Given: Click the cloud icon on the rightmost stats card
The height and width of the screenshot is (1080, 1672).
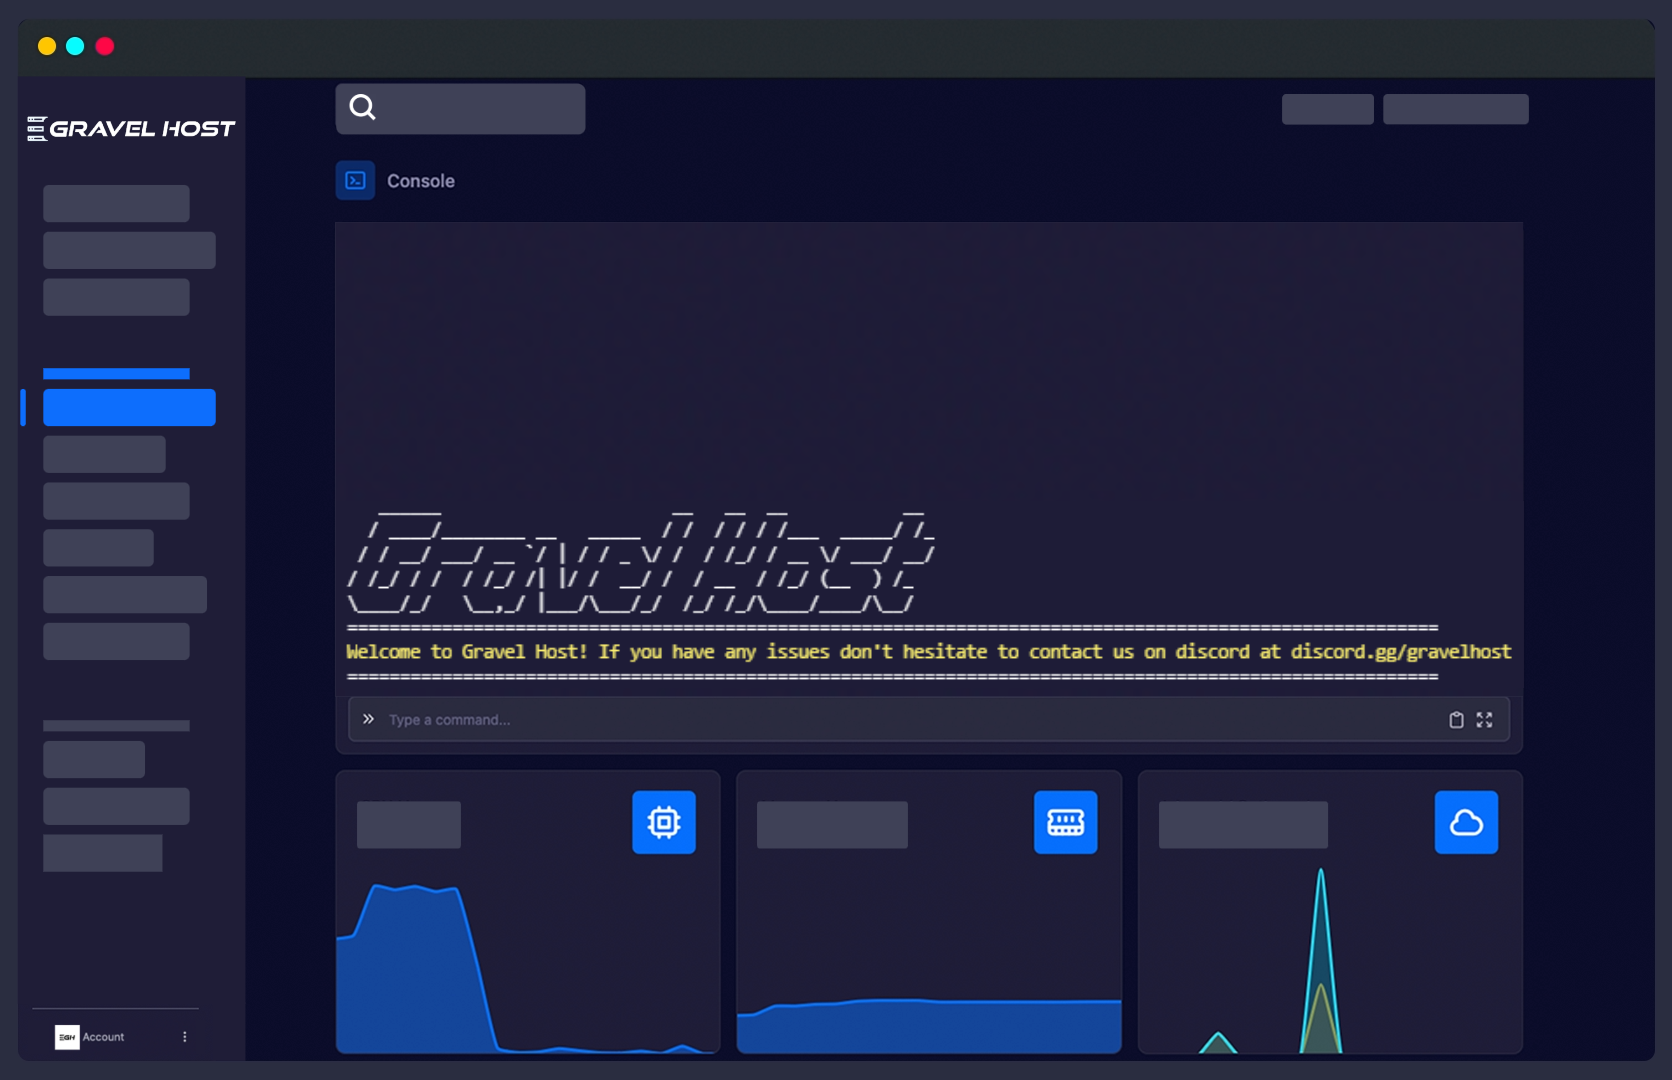Looking at the screenshot, I should coord(1466,822).
